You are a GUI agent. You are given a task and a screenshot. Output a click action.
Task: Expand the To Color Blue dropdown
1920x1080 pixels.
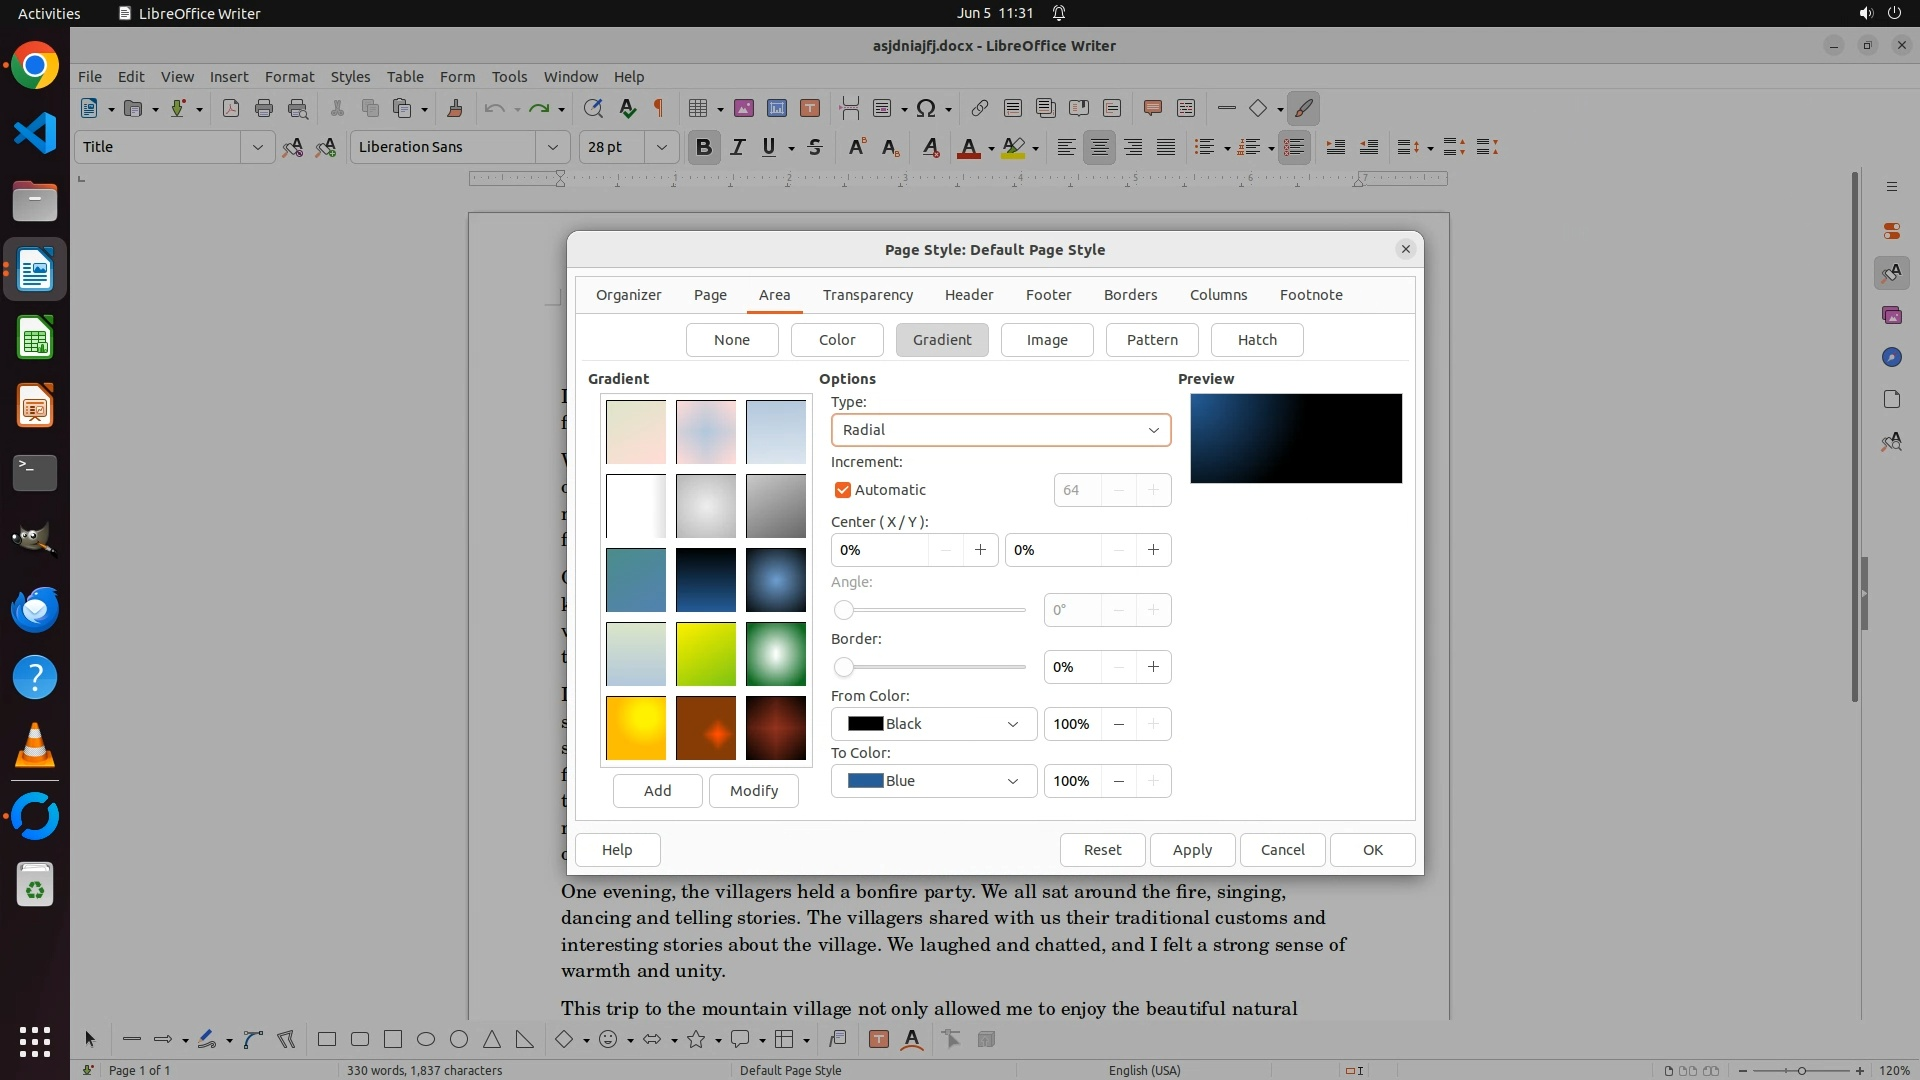[932, 781]
